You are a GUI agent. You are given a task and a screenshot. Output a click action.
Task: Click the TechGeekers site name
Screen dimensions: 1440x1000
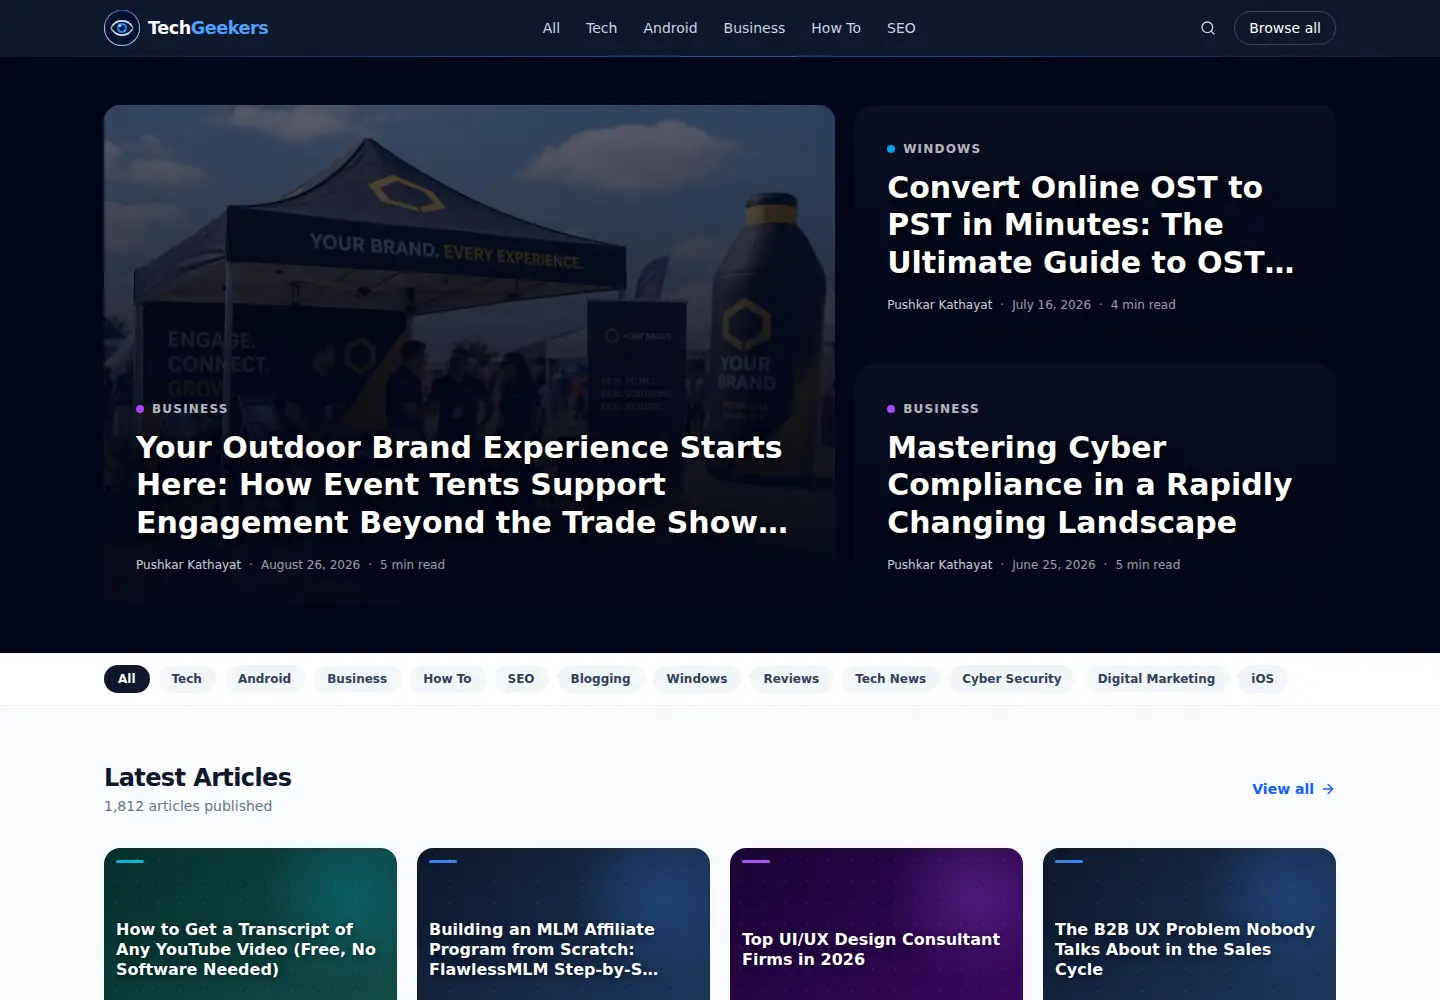(x=208, y=28)
